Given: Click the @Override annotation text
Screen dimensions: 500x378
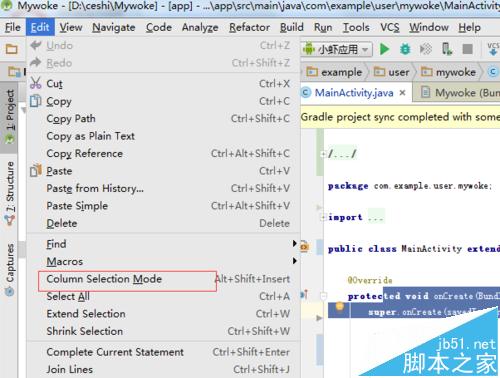Looking at the screenshot, I should 370,280.
